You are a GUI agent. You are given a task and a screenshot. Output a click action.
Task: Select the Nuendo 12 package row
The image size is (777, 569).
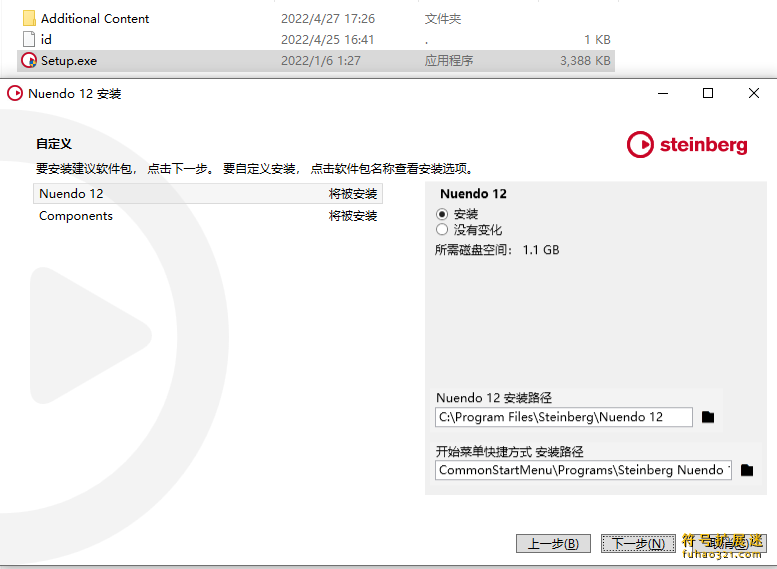(208, 194)
